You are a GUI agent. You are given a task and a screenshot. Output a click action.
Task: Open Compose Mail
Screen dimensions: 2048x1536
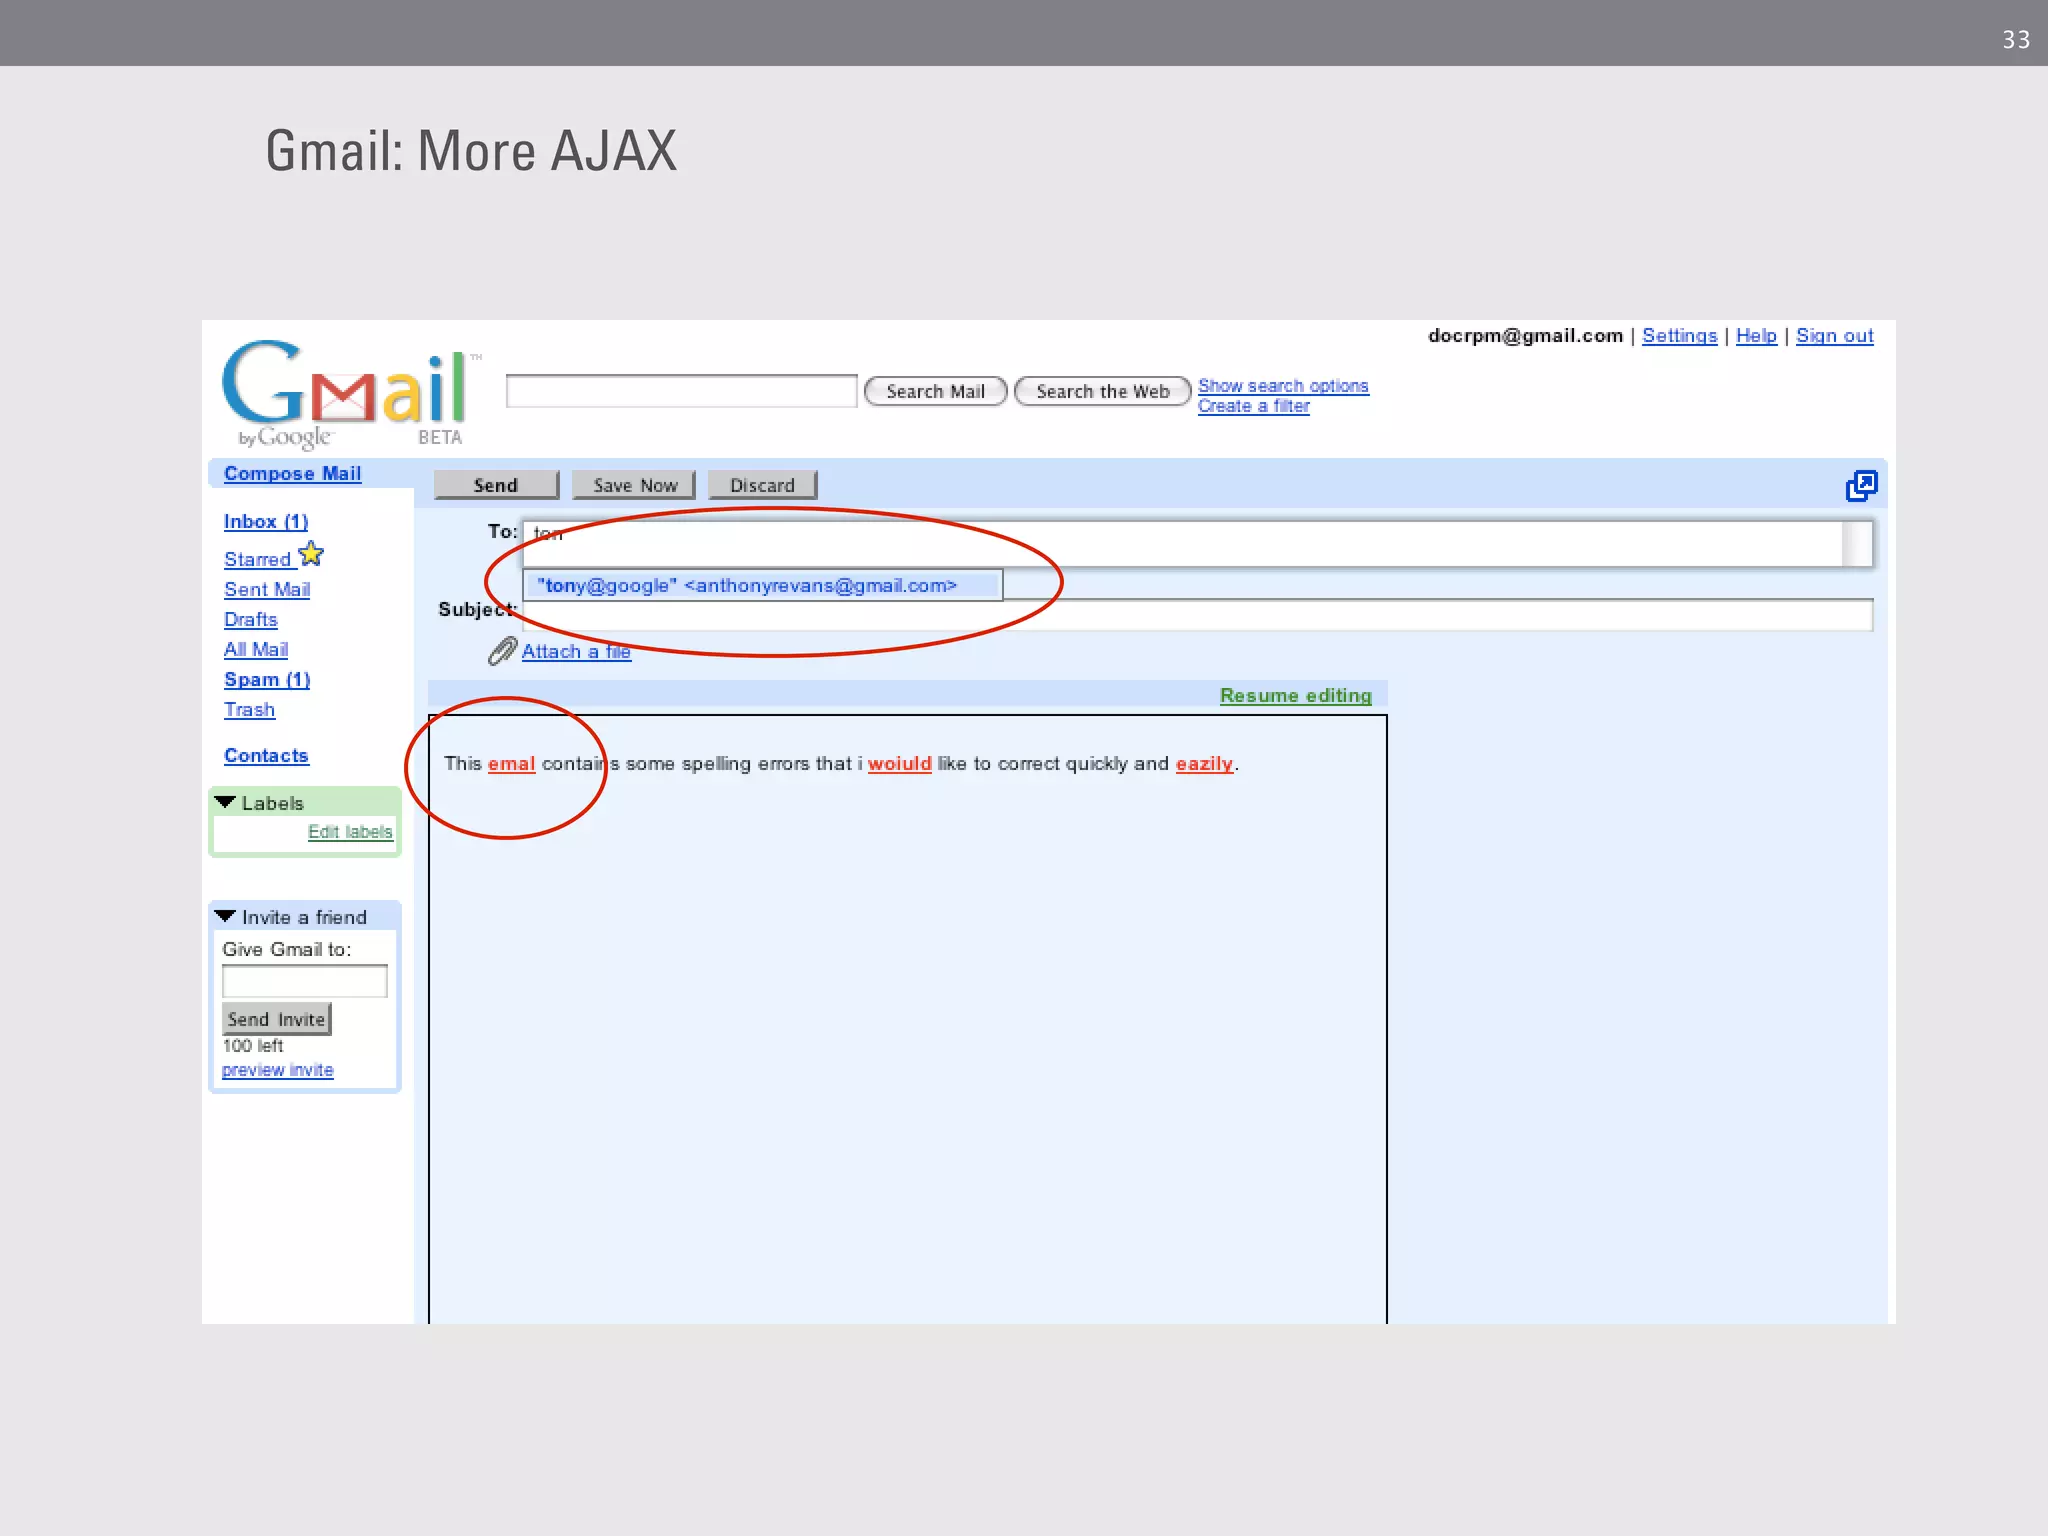(x=292, y=474)
